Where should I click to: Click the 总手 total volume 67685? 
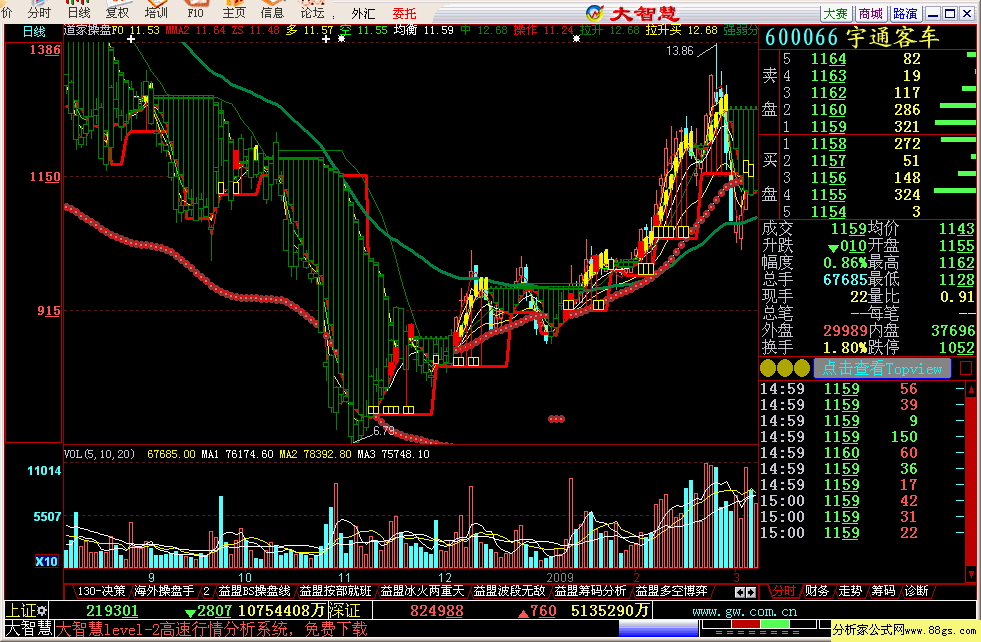pos(845,280)
